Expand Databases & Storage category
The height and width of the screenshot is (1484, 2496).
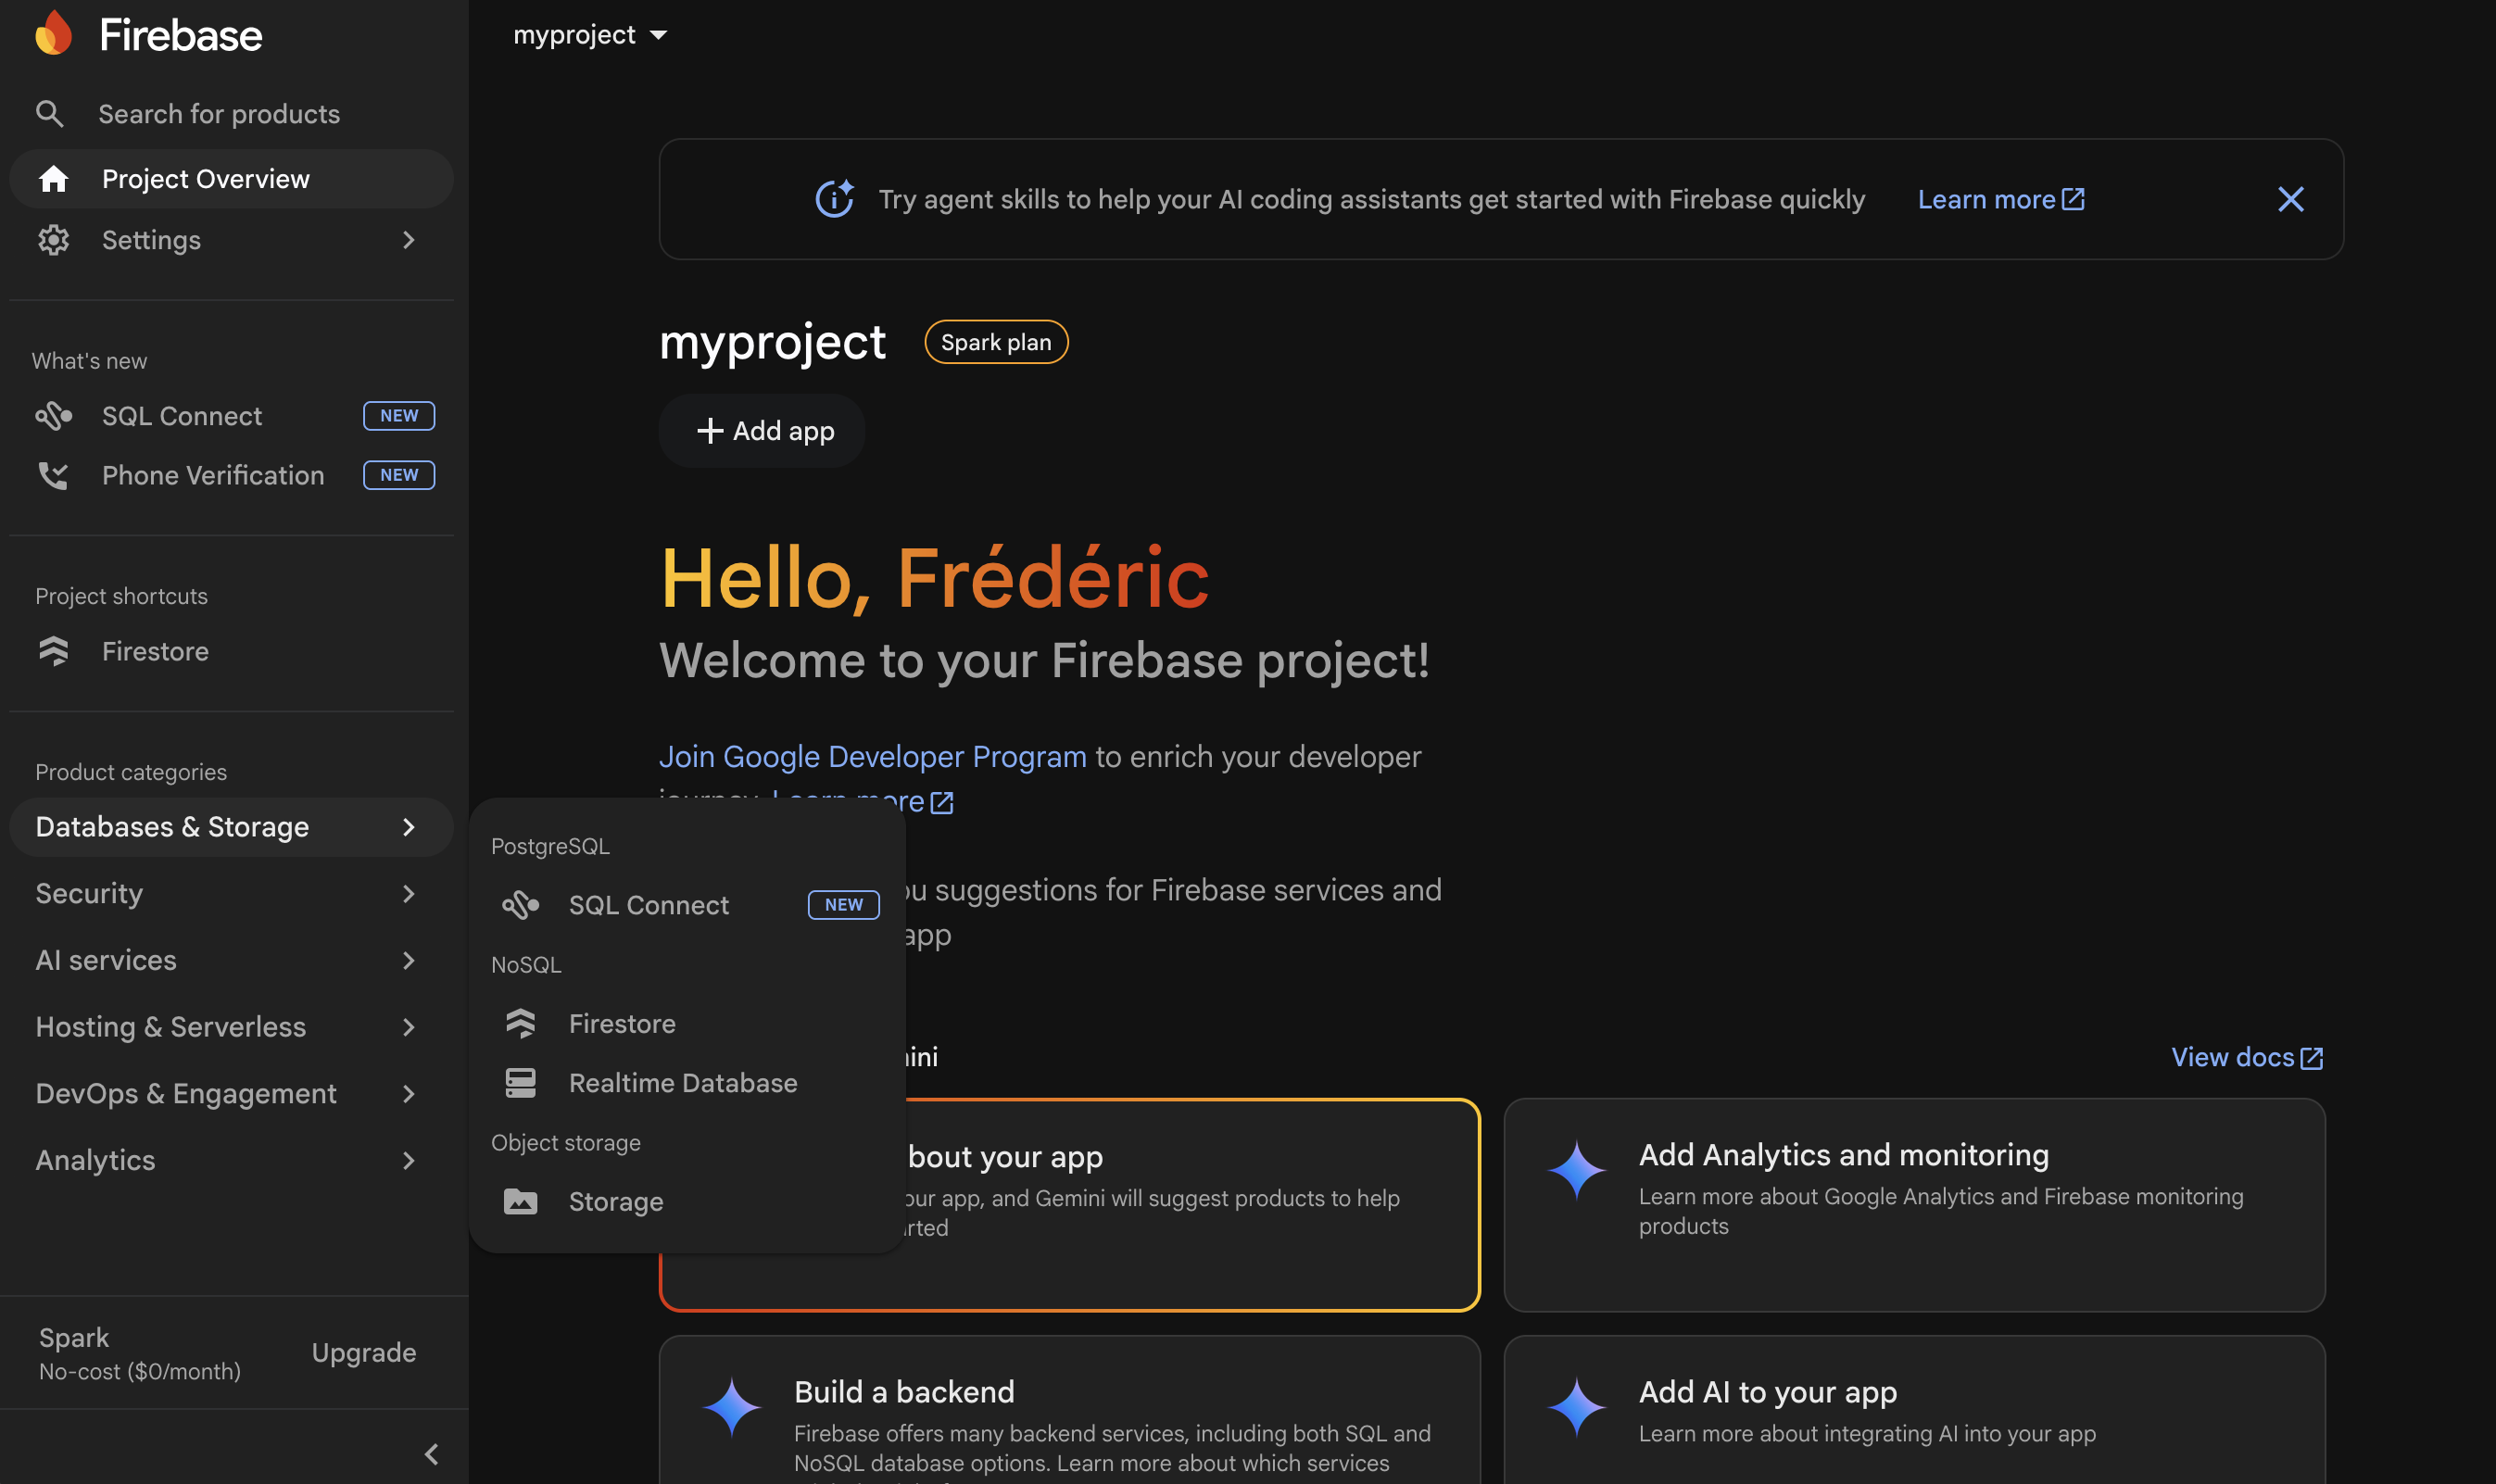pos(232,827)
